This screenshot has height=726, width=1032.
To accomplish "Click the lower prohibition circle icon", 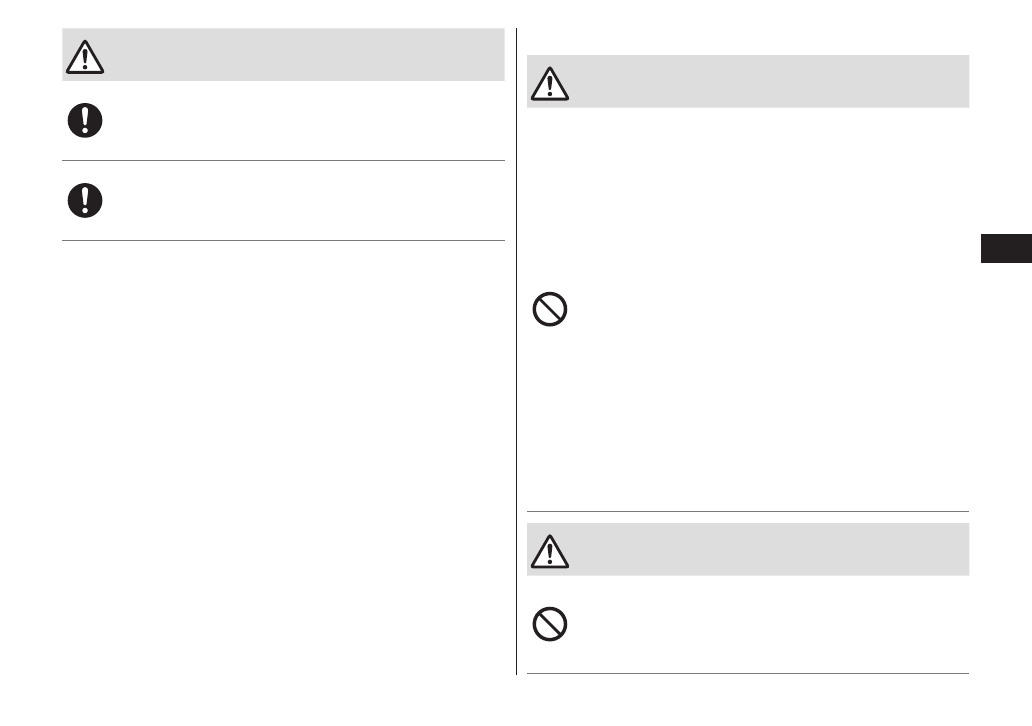I will pyautogui.click(x=550, y=625).
